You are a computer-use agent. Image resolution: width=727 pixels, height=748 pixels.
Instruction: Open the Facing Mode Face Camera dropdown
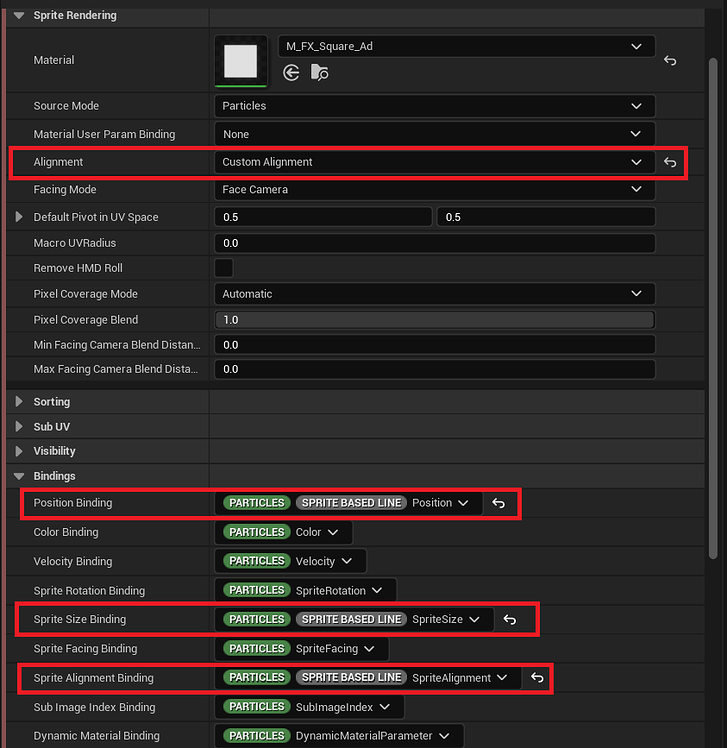(435, 189)
